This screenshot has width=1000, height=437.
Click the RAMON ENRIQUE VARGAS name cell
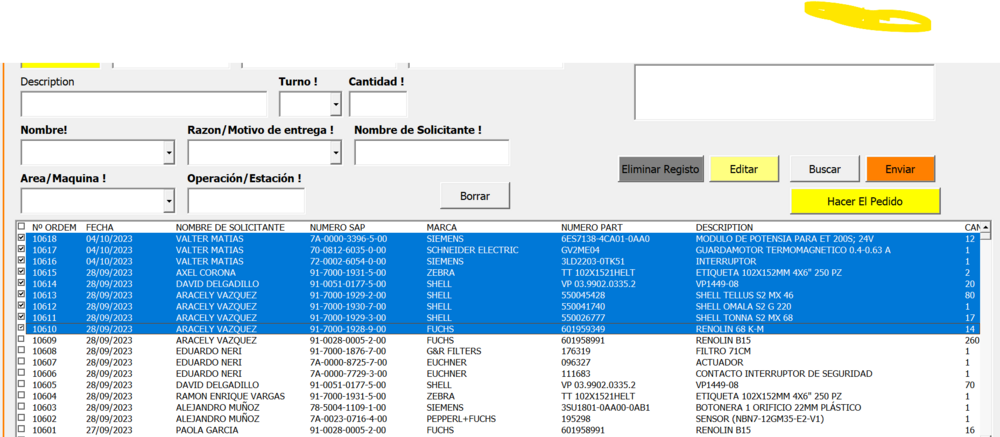230,396
